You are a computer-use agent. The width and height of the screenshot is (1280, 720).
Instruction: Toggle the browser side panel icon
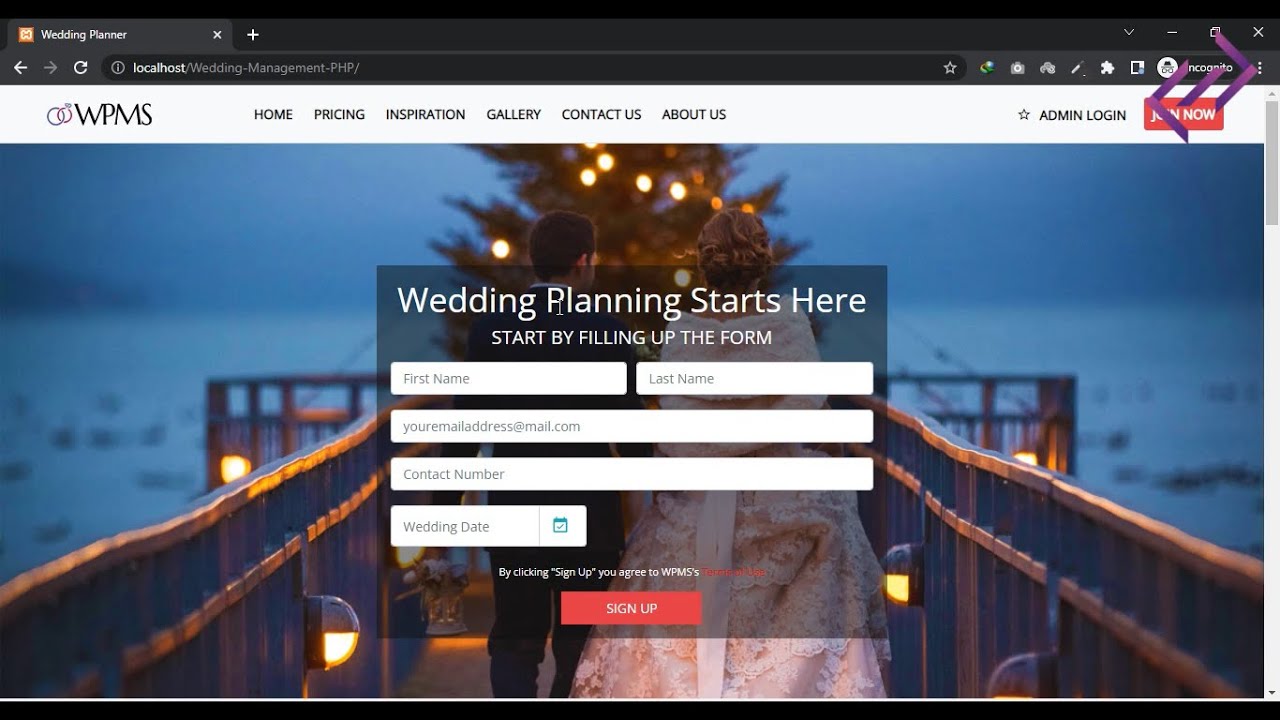click(x=1137, y=68)
